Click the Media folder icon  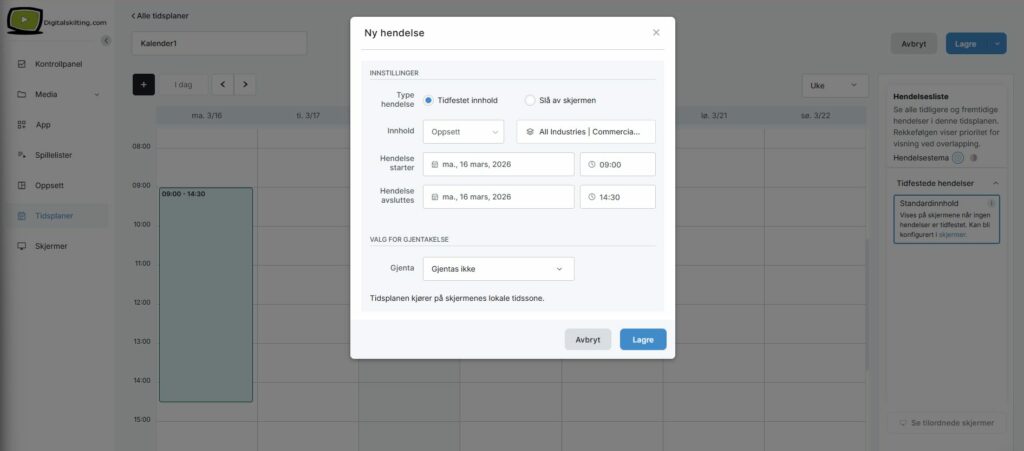[22, 95]
